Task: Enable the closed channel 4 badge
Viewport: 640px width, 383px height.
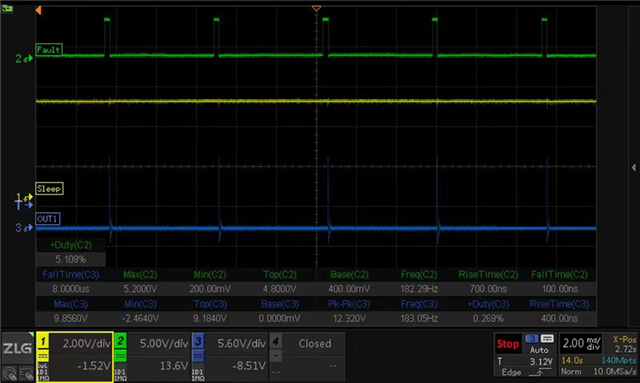Action: pos(276,341)
